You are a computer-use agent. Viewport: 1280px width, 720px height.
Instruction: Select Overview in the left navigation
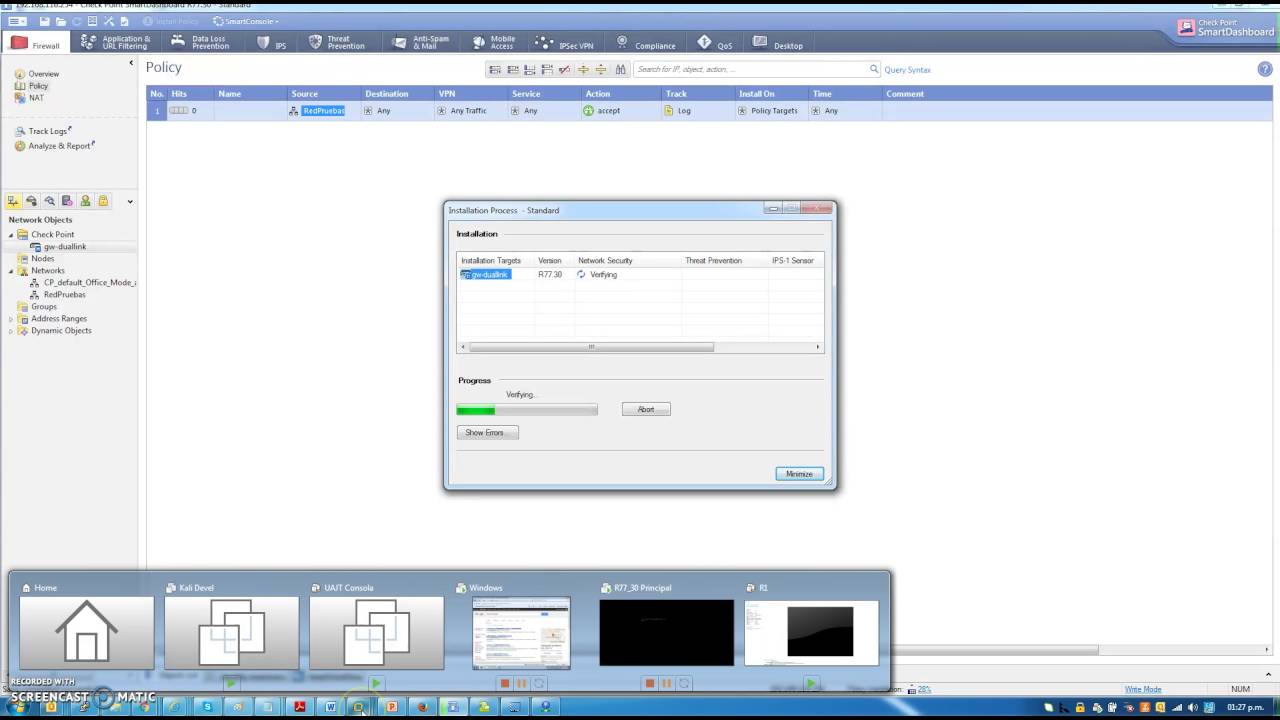(x=37, y=74)
